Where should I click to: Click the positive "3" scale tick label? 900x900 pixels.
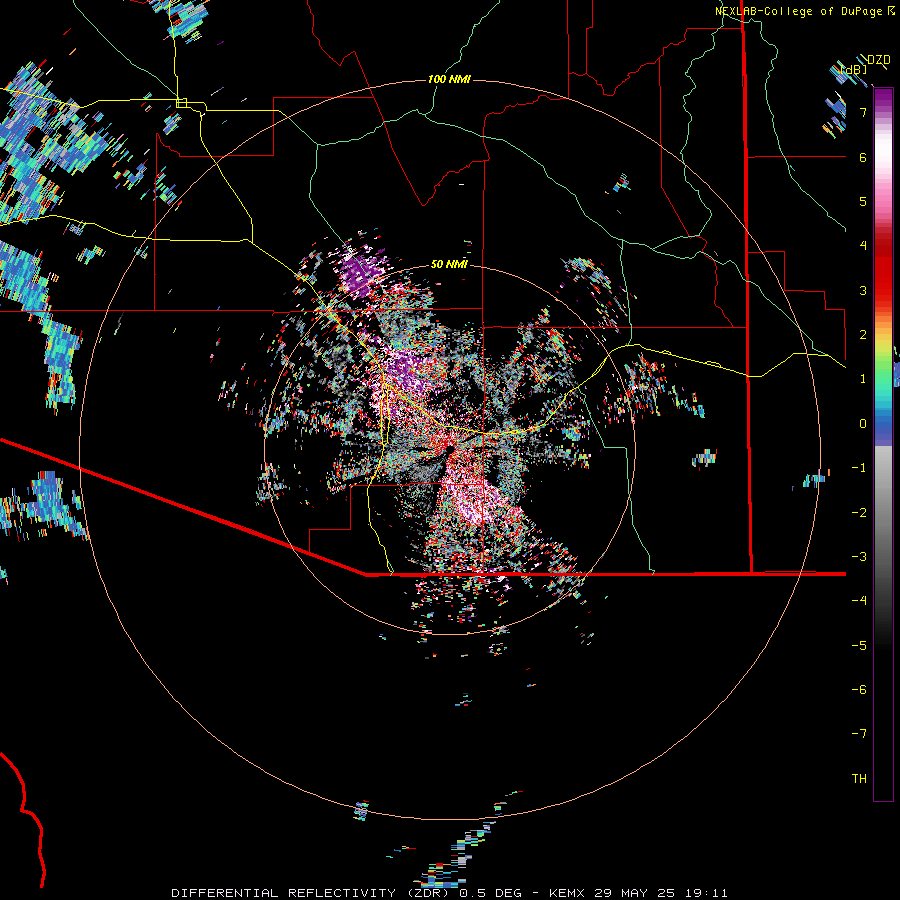point(863,290)
